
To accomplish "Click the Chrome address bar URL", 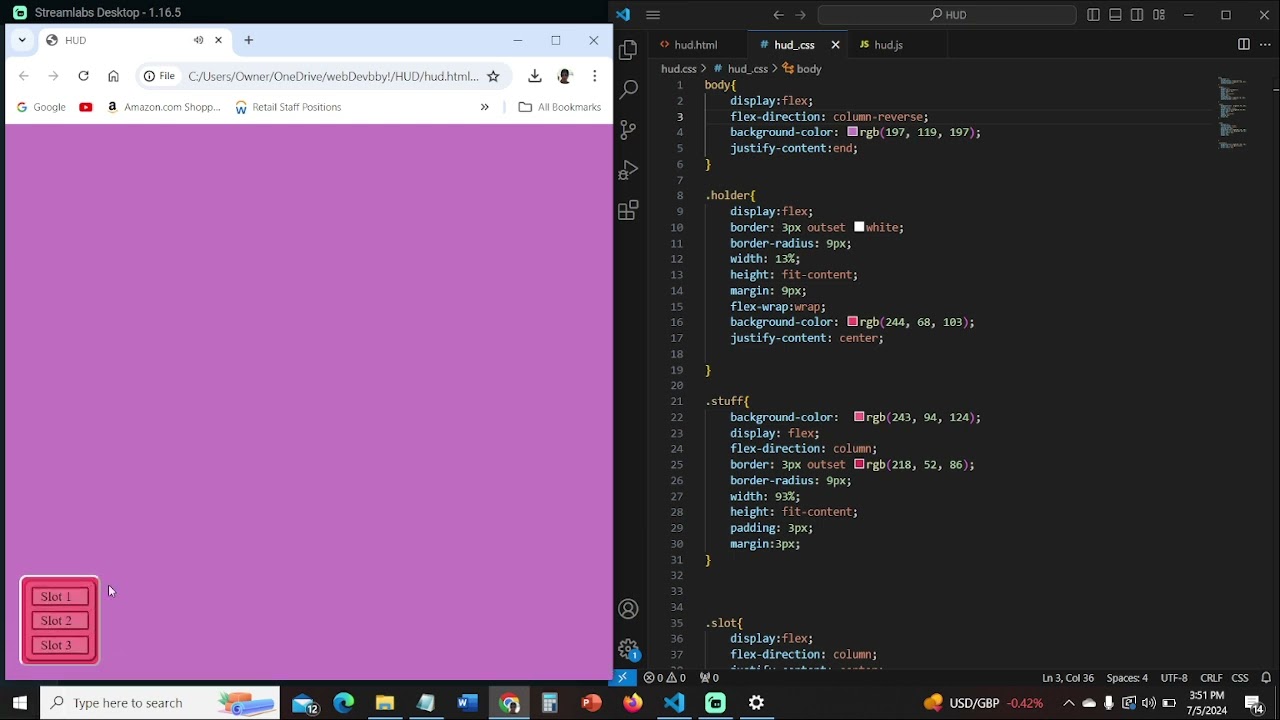I will coord(333,76).
